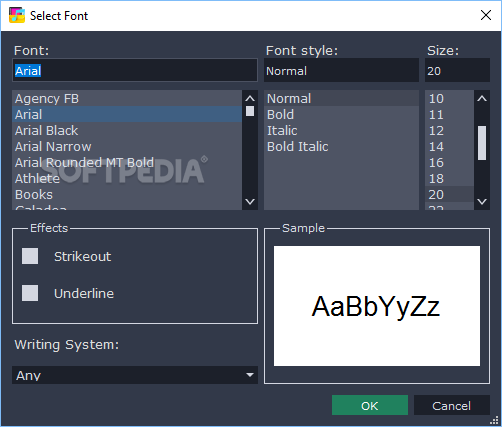Click the Size input field
This screenshot has height=427, width=502.
pyautogui.click(x=457, y=70)
